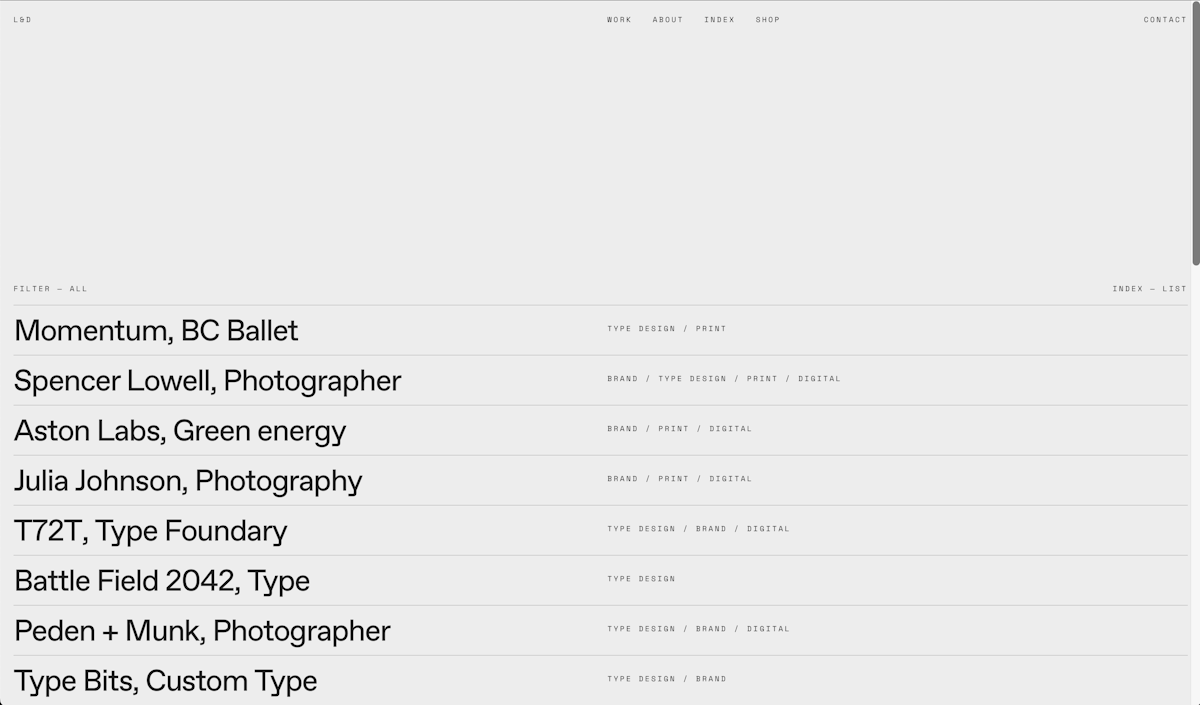Screen dimensions: 1200x705
Task: Open the Contact link
Action: click(1165, 20)
